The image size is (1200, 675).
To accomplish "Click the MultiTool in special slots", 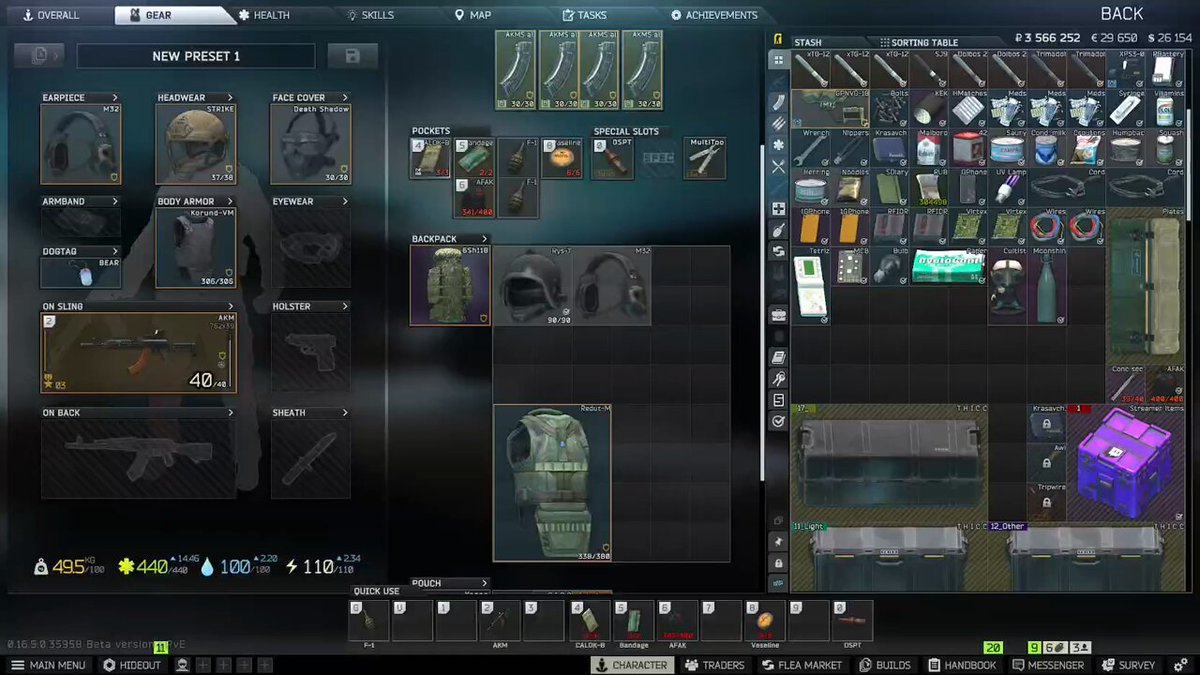I will pos(705,159).
